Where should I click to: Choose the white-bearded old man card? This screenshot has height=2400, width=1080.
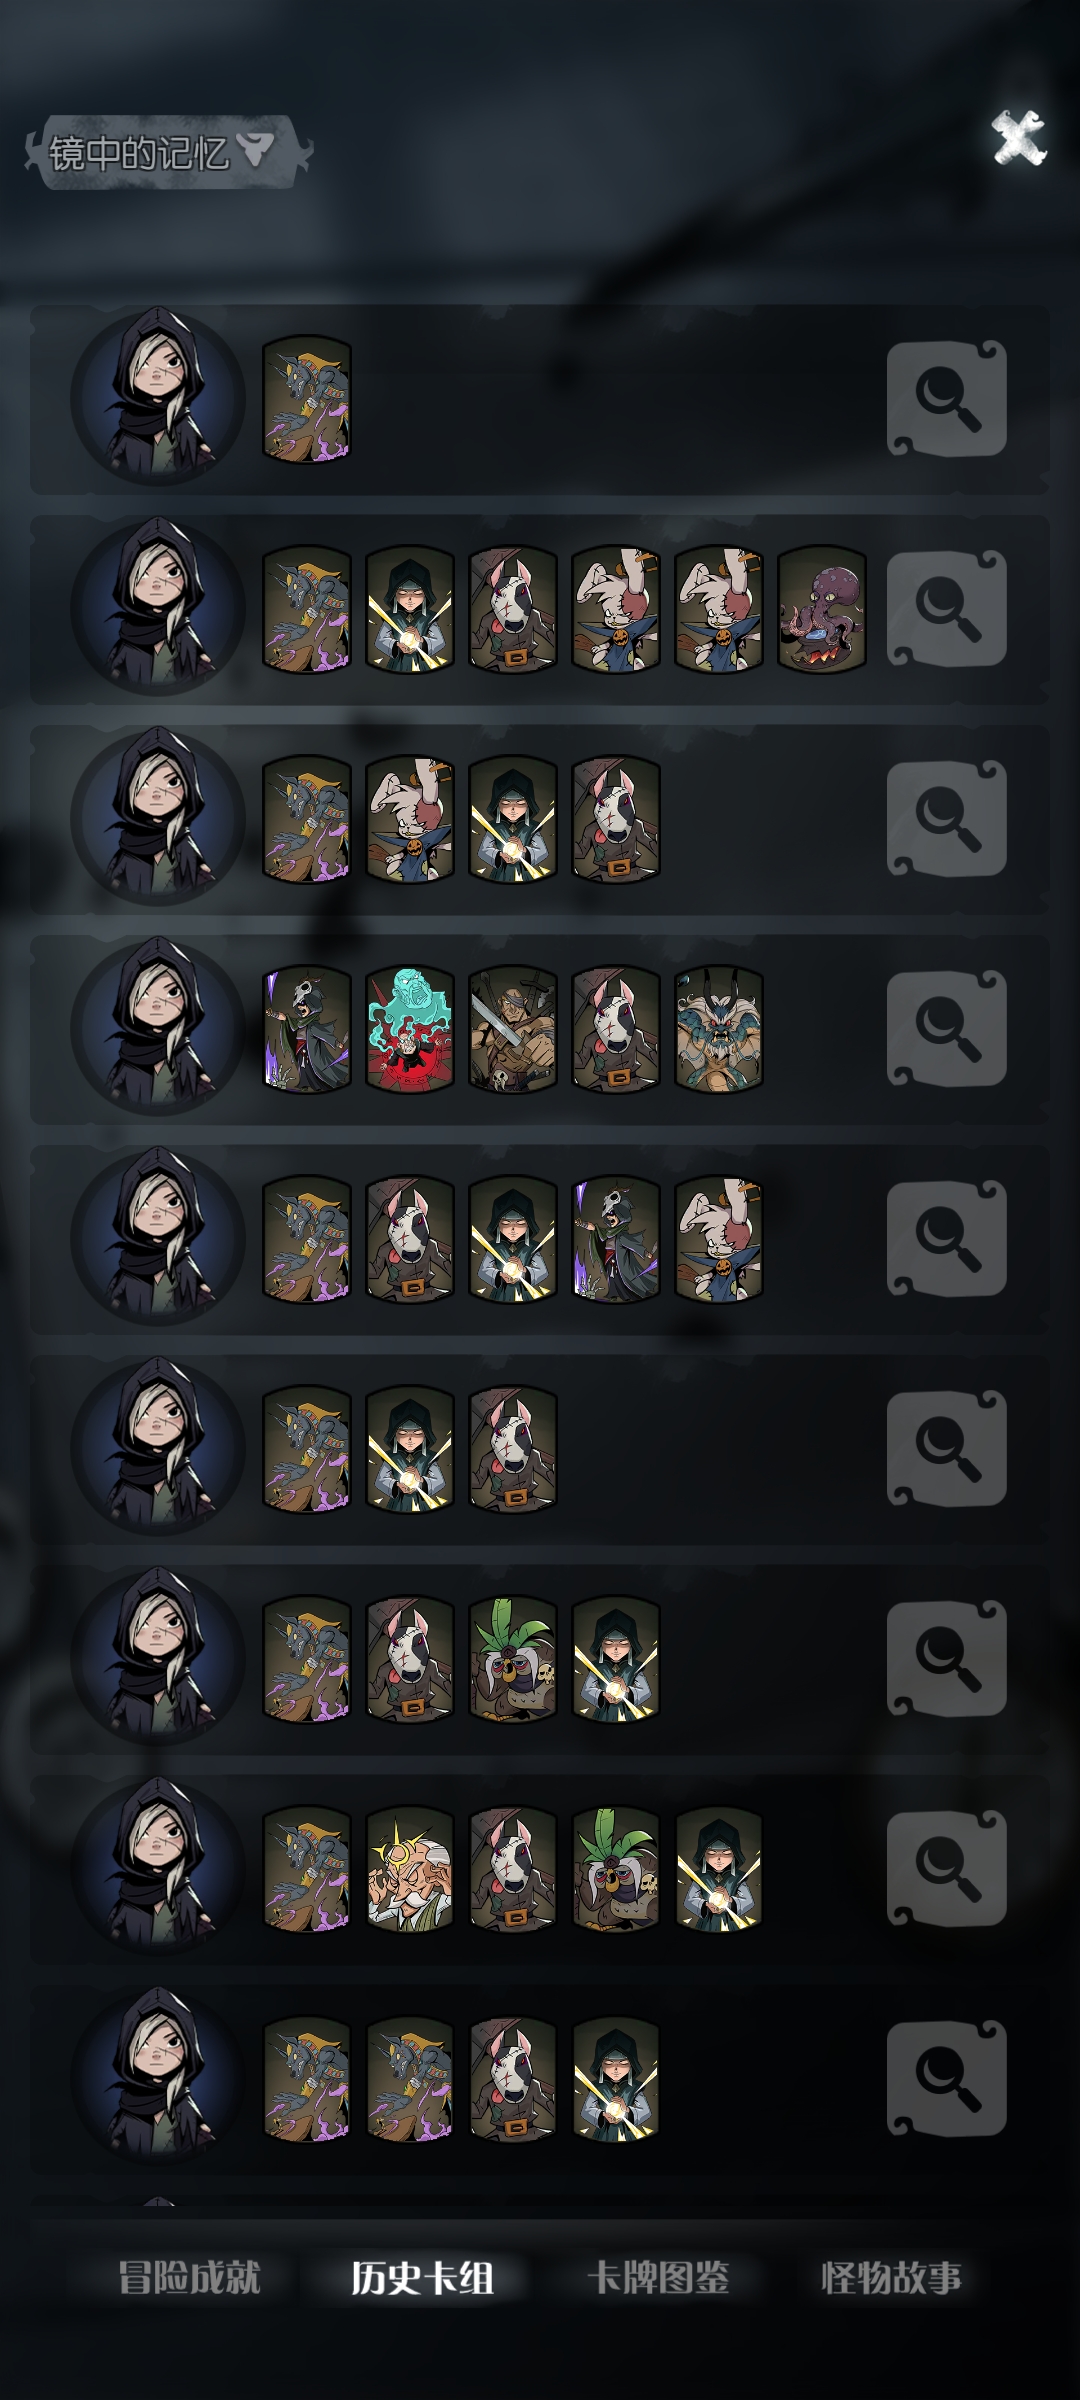409,1869
